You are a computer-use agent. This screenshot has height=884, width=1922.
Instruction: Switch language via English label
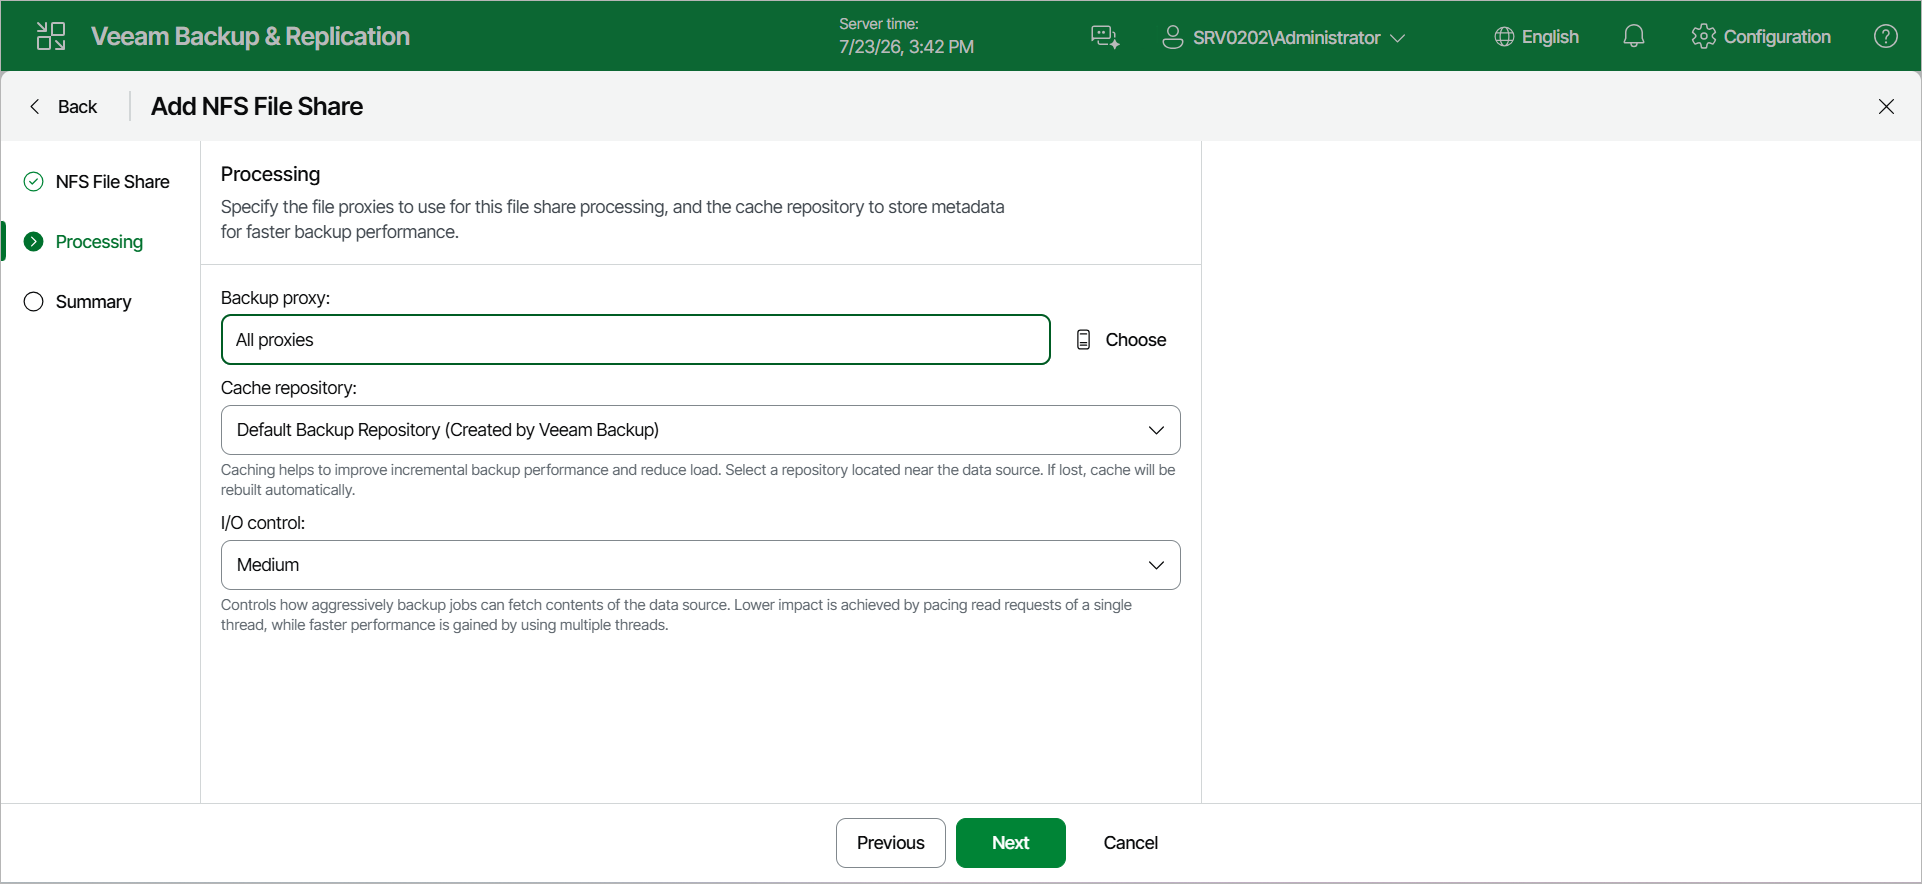[x=1550, y=37]
